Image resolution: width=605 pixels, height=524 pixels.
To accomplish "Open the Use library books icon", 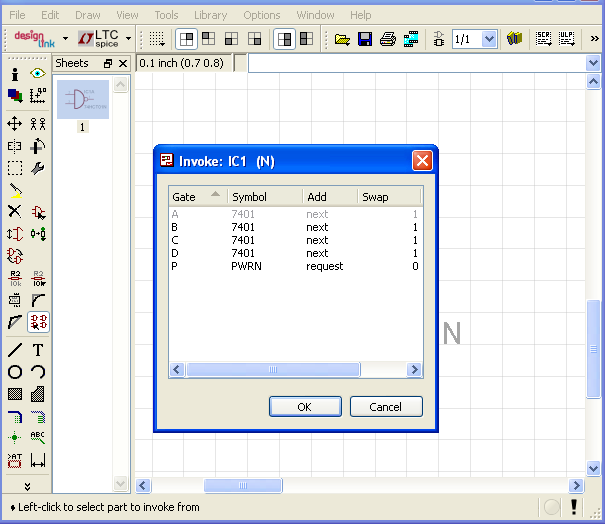I will 514,39.
